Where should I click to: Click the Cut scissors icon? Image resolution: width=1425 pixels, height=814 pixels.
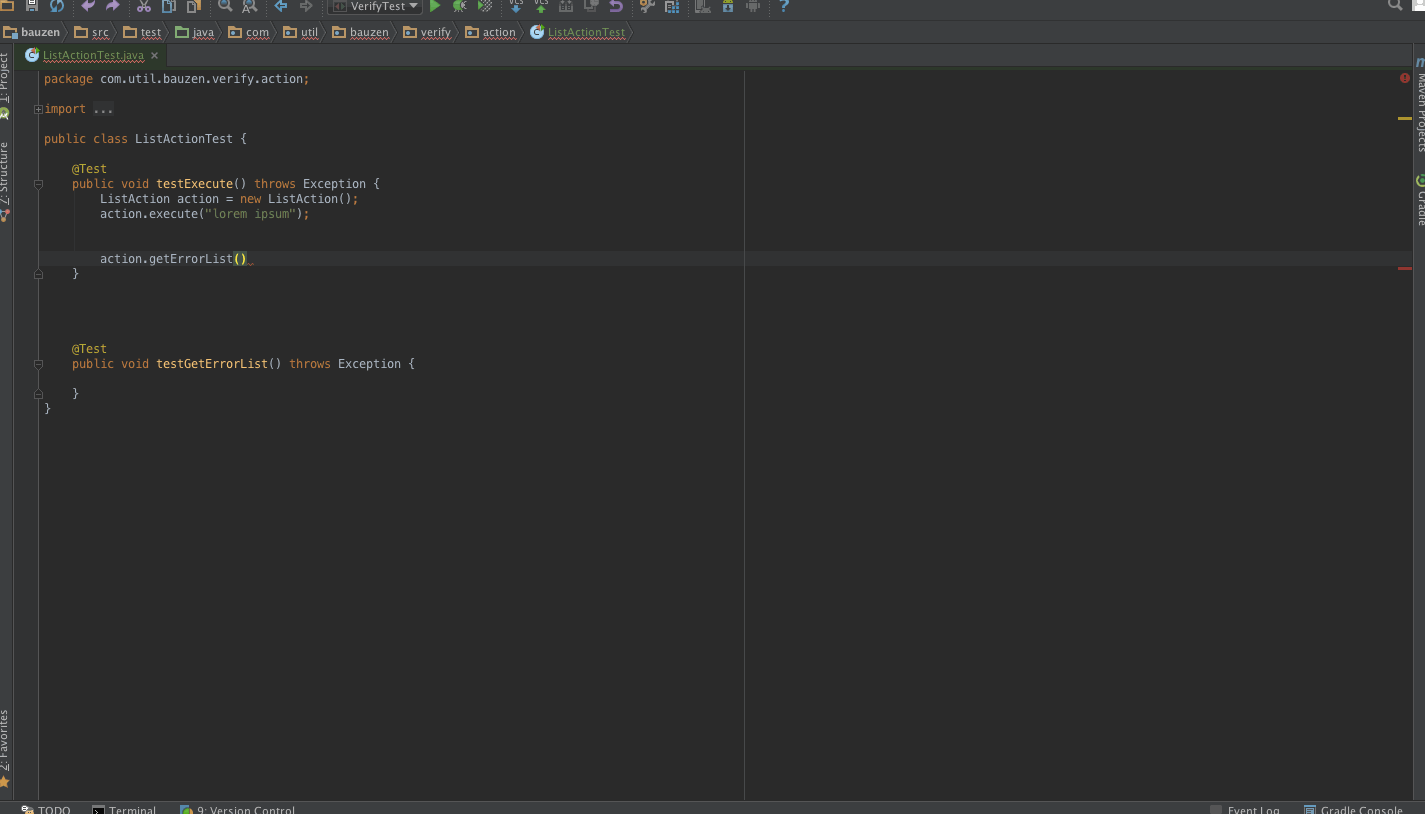click(143, 6)
